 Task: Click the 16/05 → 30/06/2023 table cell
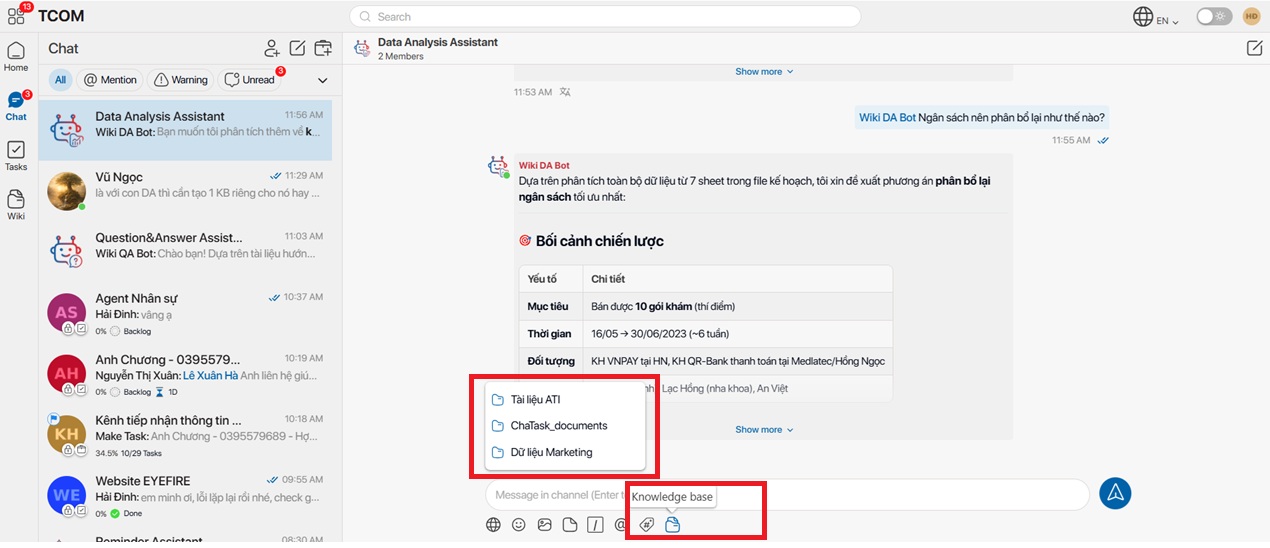pos(738,334)
